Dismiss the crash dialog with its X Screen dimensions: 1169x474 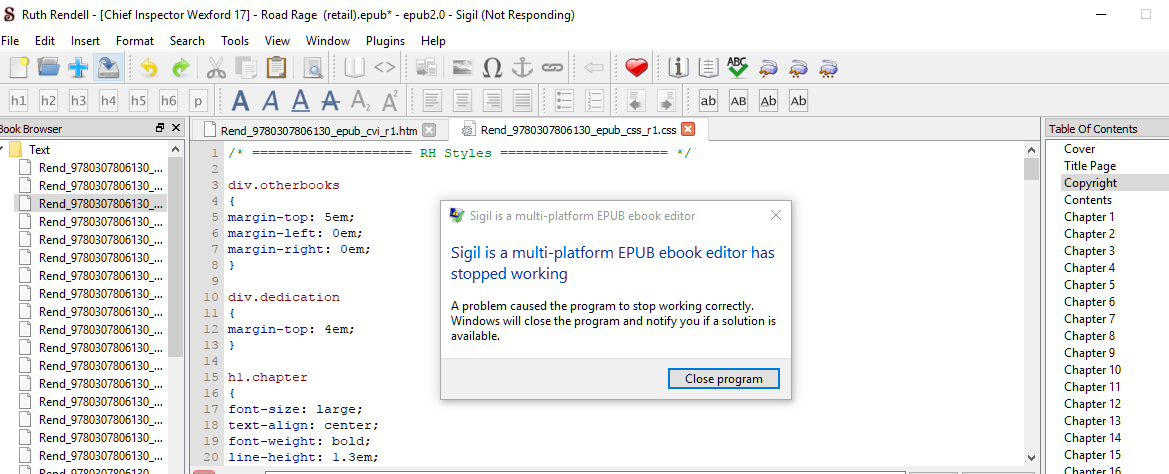coord(775,215)
